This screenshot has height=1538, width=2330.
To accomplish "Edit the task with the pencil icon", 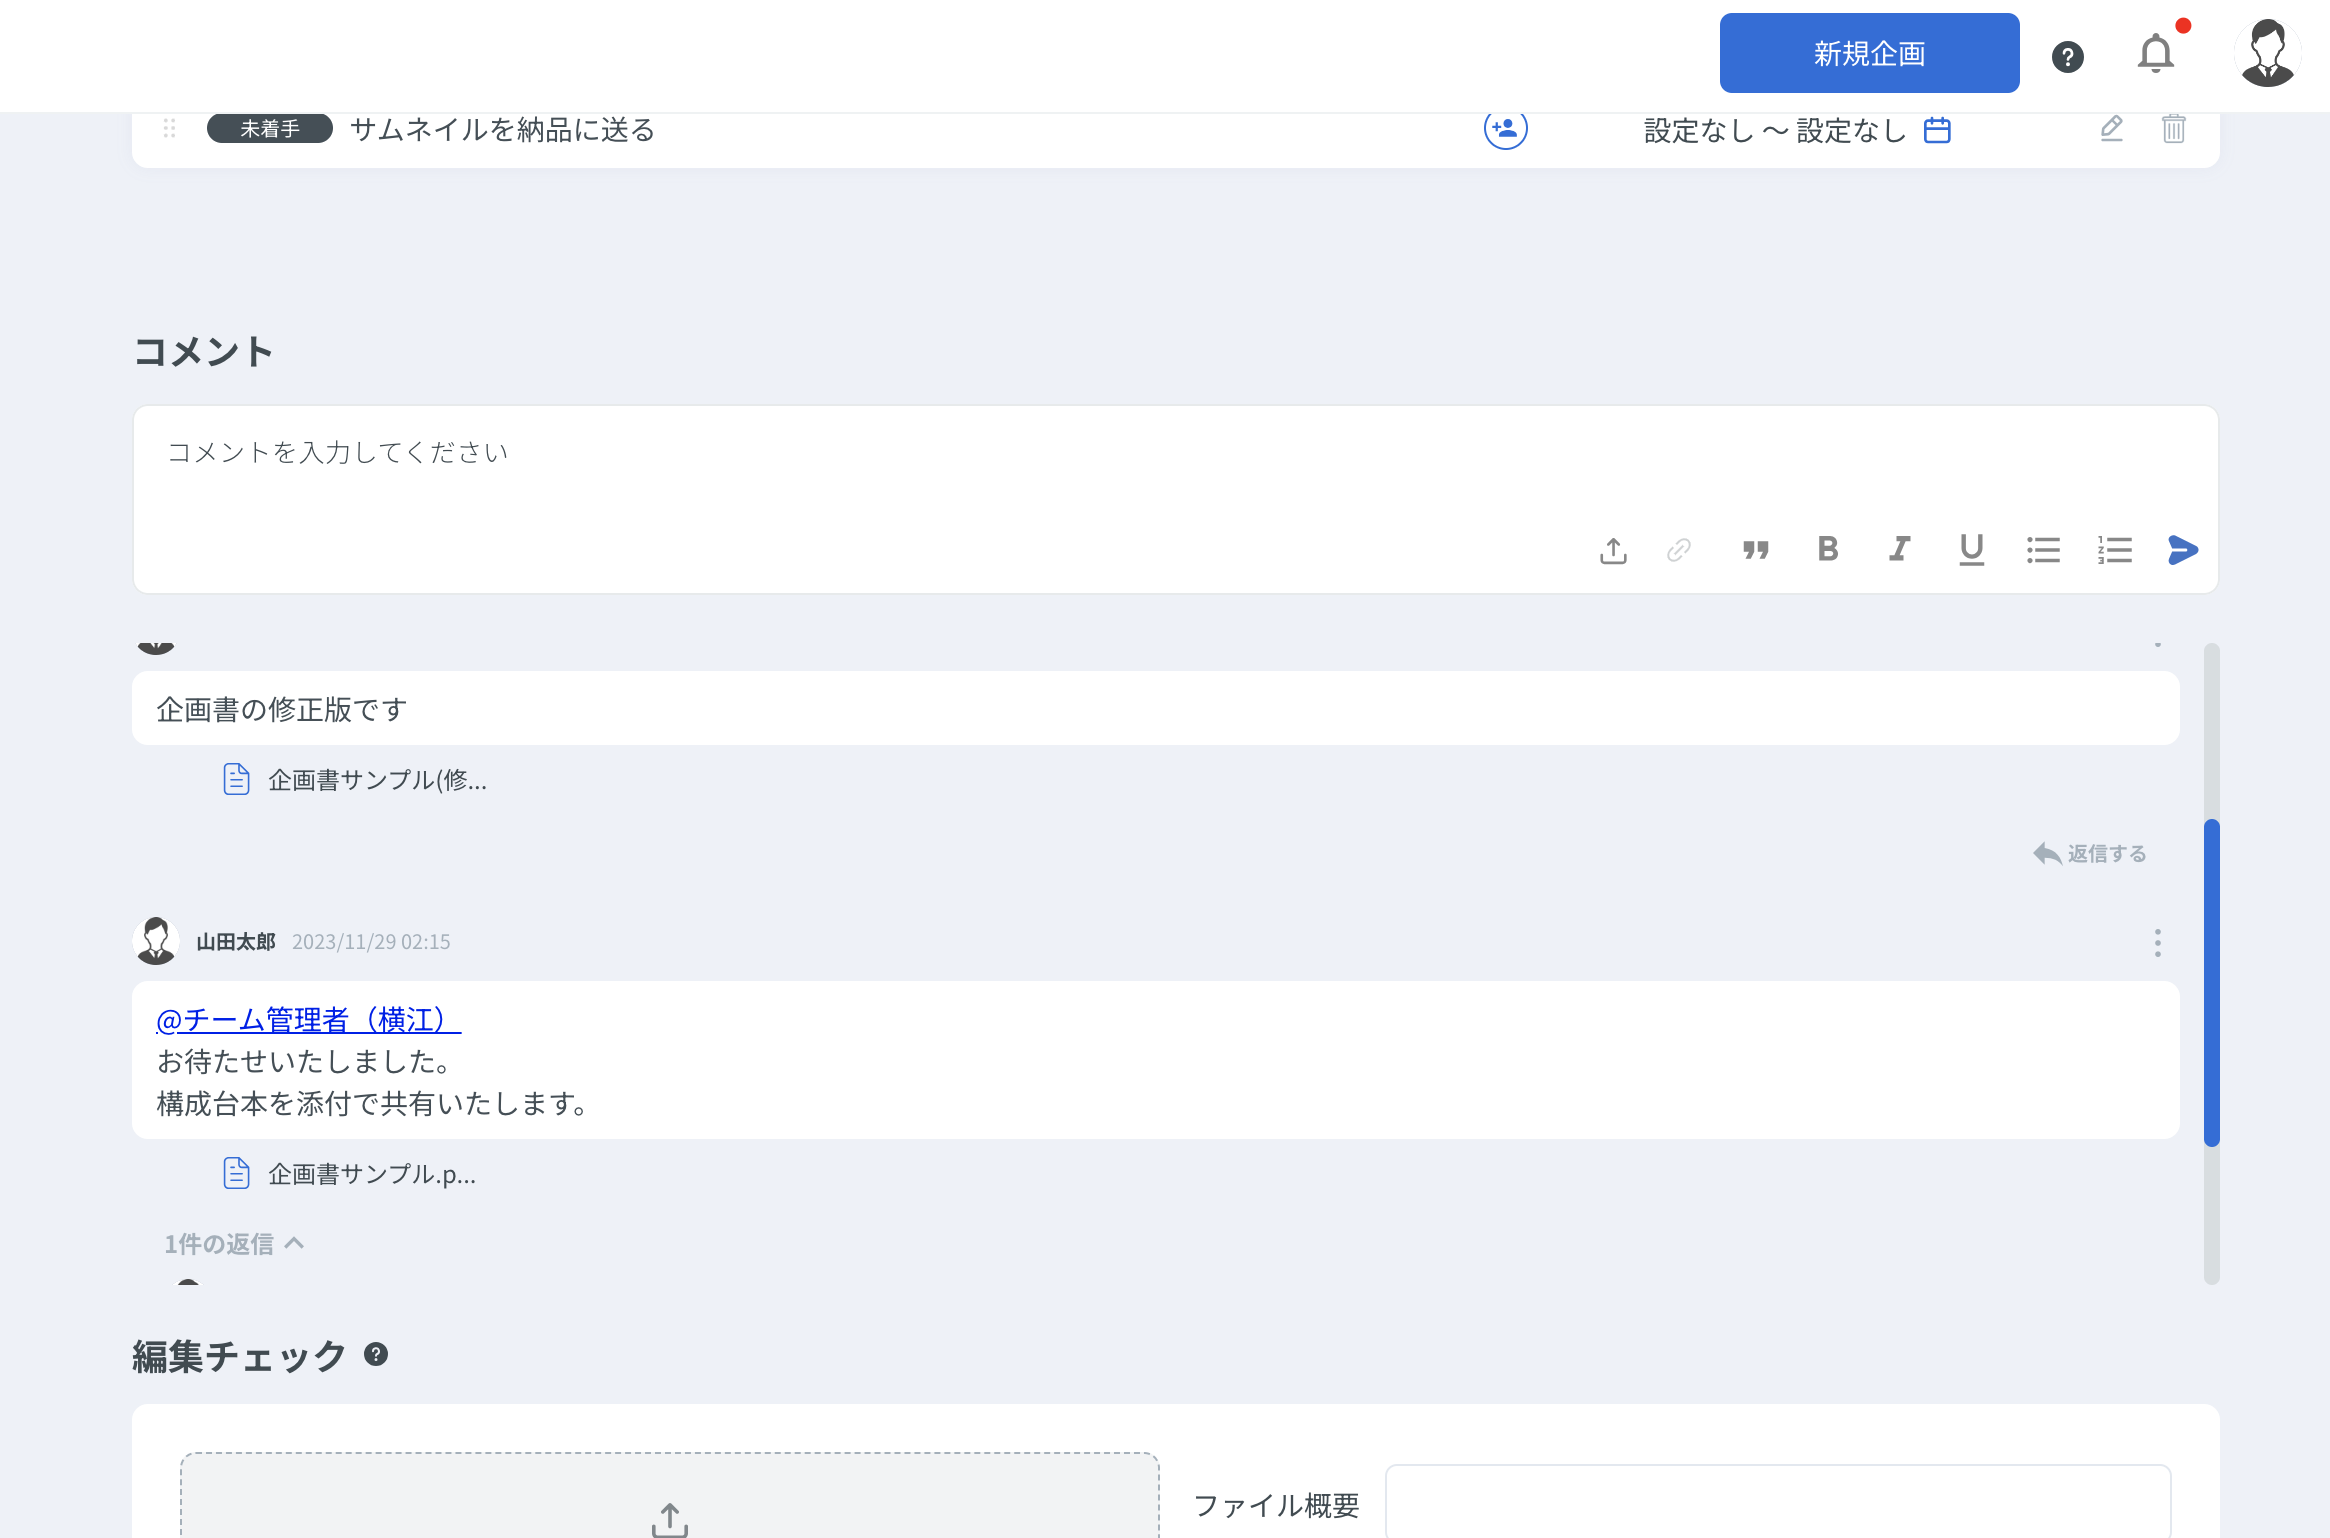I will click(x=2111, y=128).
